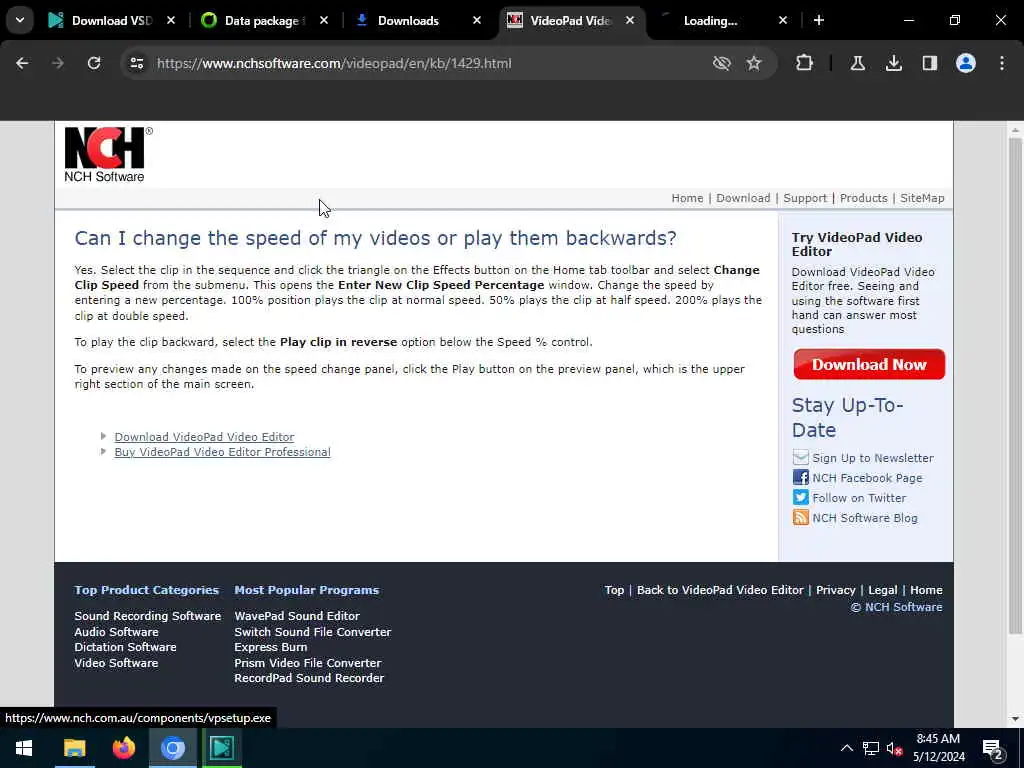Toggle the browser side panel icon

click(929, 63)
